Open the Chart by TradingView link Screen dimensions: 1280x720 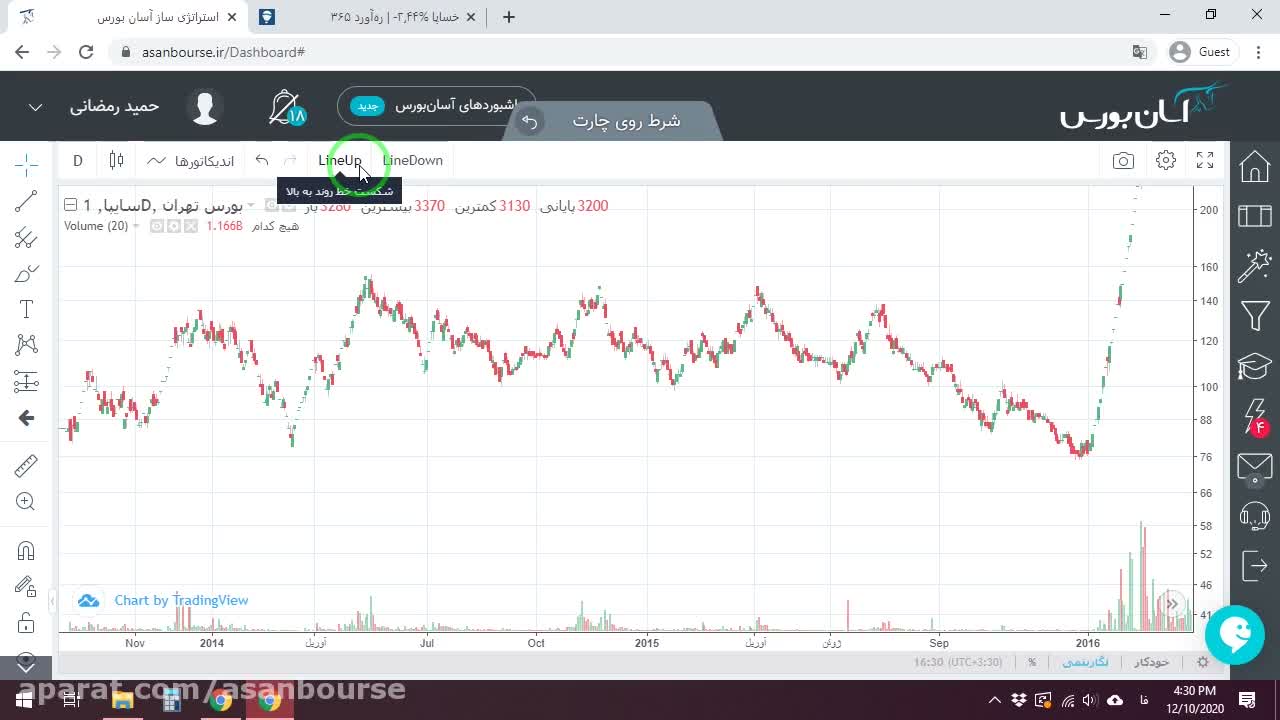click(x=181, y=600)
